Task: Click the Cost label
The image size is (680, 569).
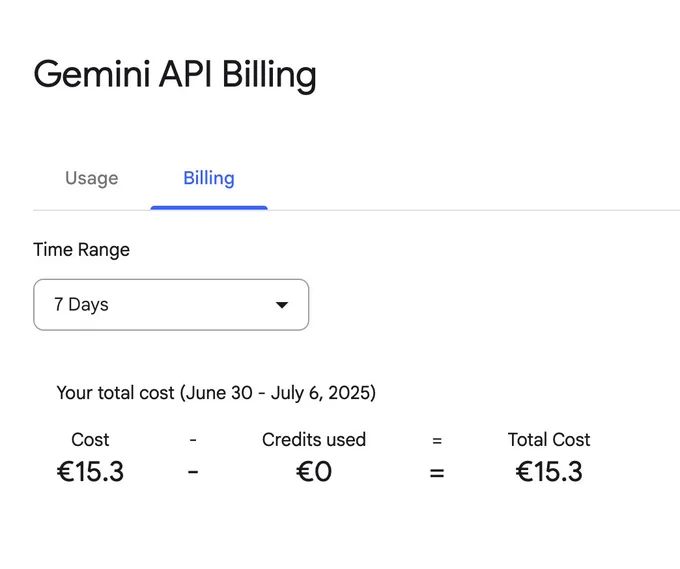Action: pos(90,440)
